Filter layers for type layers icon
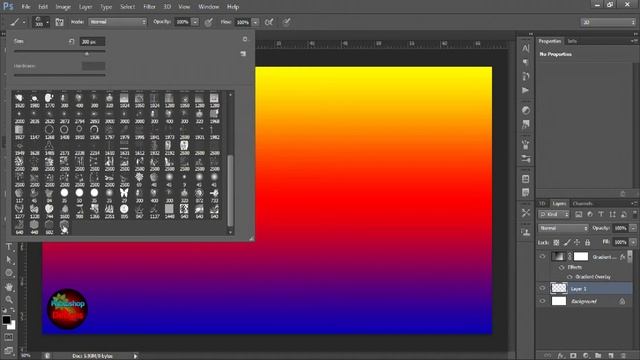 coord(601,214)
